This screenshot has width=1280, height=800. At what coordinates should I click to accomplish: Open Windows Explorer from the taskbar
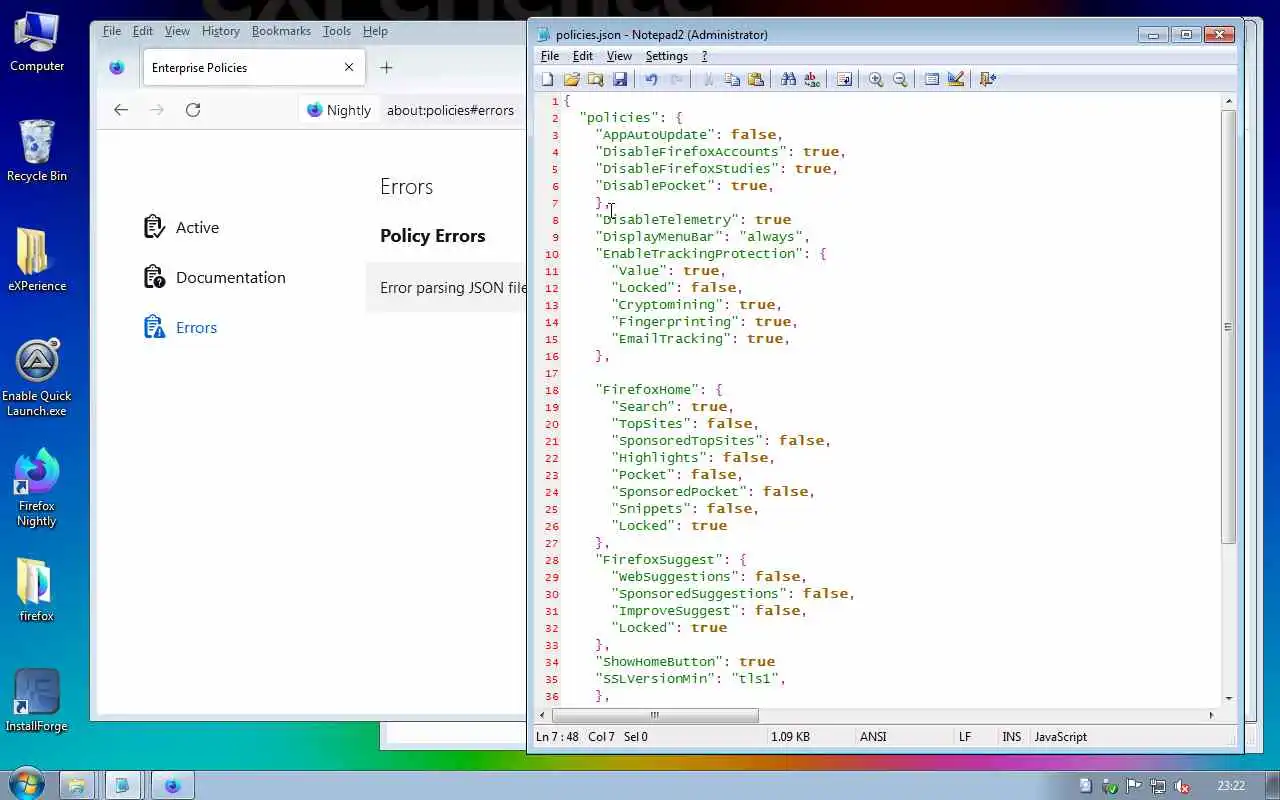coord(76,785)
